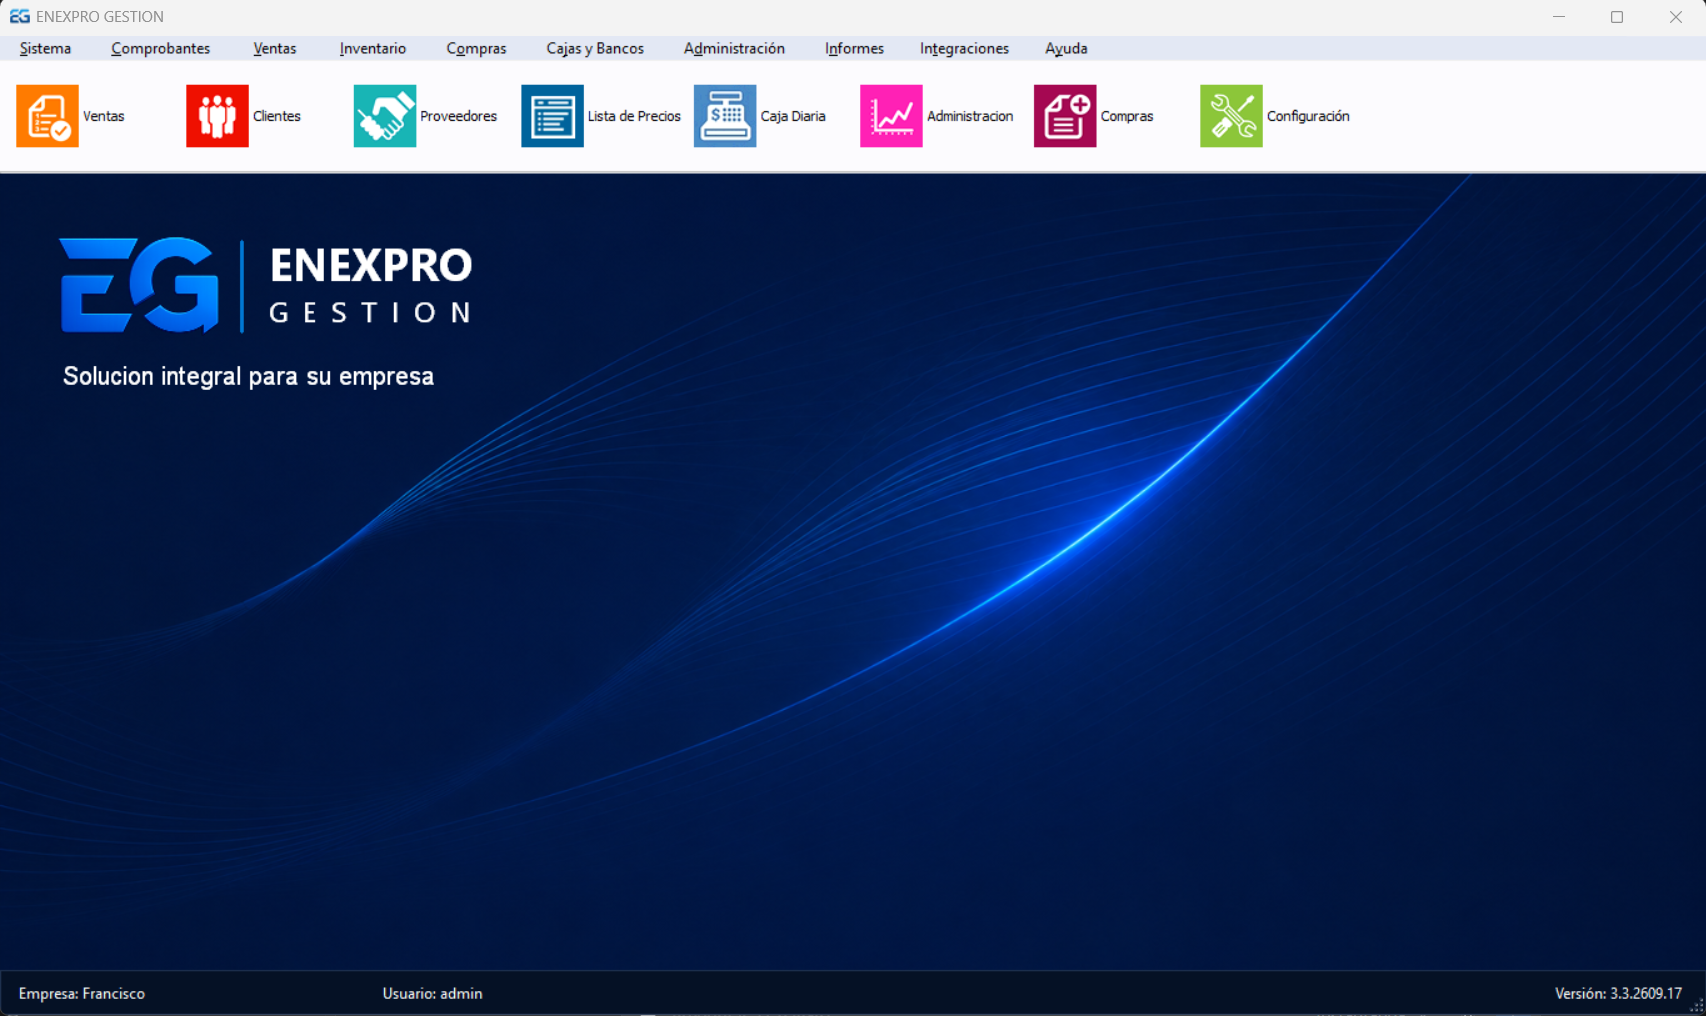Screen dimensions: 1706x1016
Task: Open the green Configuración tools icon
Action: pos(1231,116)
